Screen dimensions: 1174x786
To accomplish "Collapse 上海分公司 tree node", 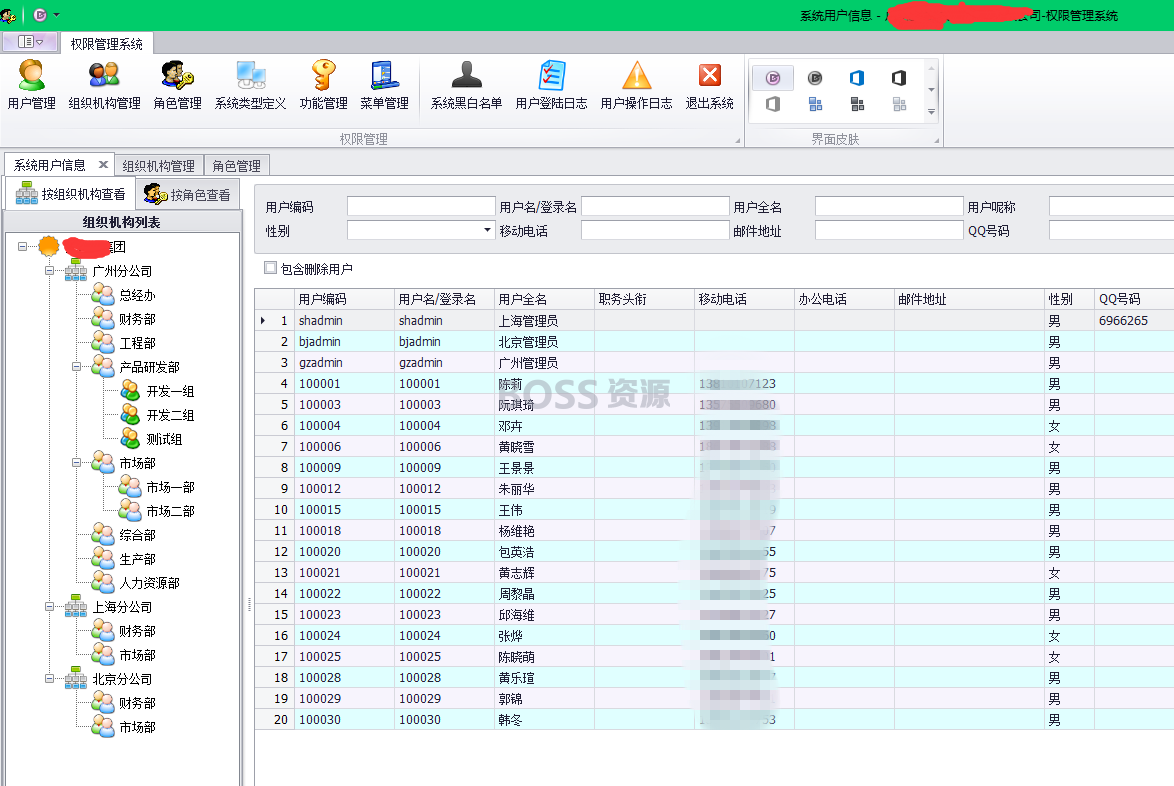I will [x=49, y=606].
